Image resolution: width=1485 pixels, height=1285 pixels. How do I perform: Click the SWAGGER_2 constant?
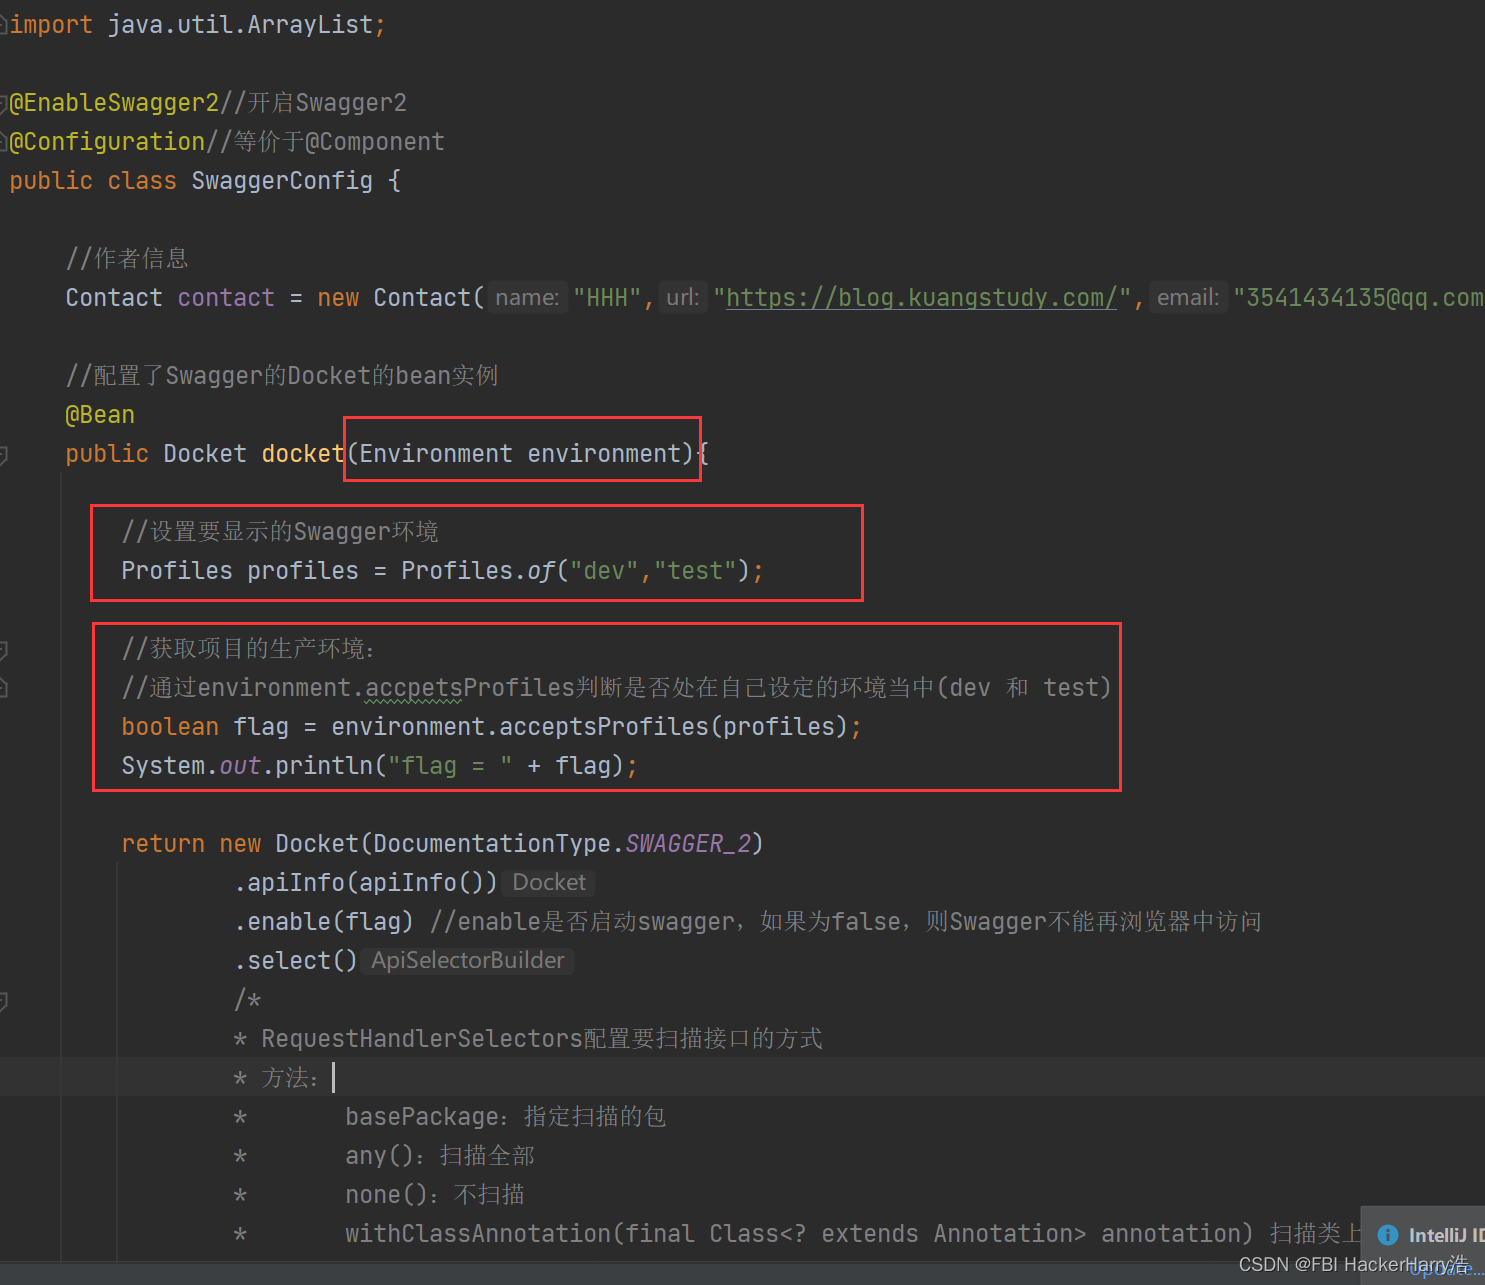(688, 844)
